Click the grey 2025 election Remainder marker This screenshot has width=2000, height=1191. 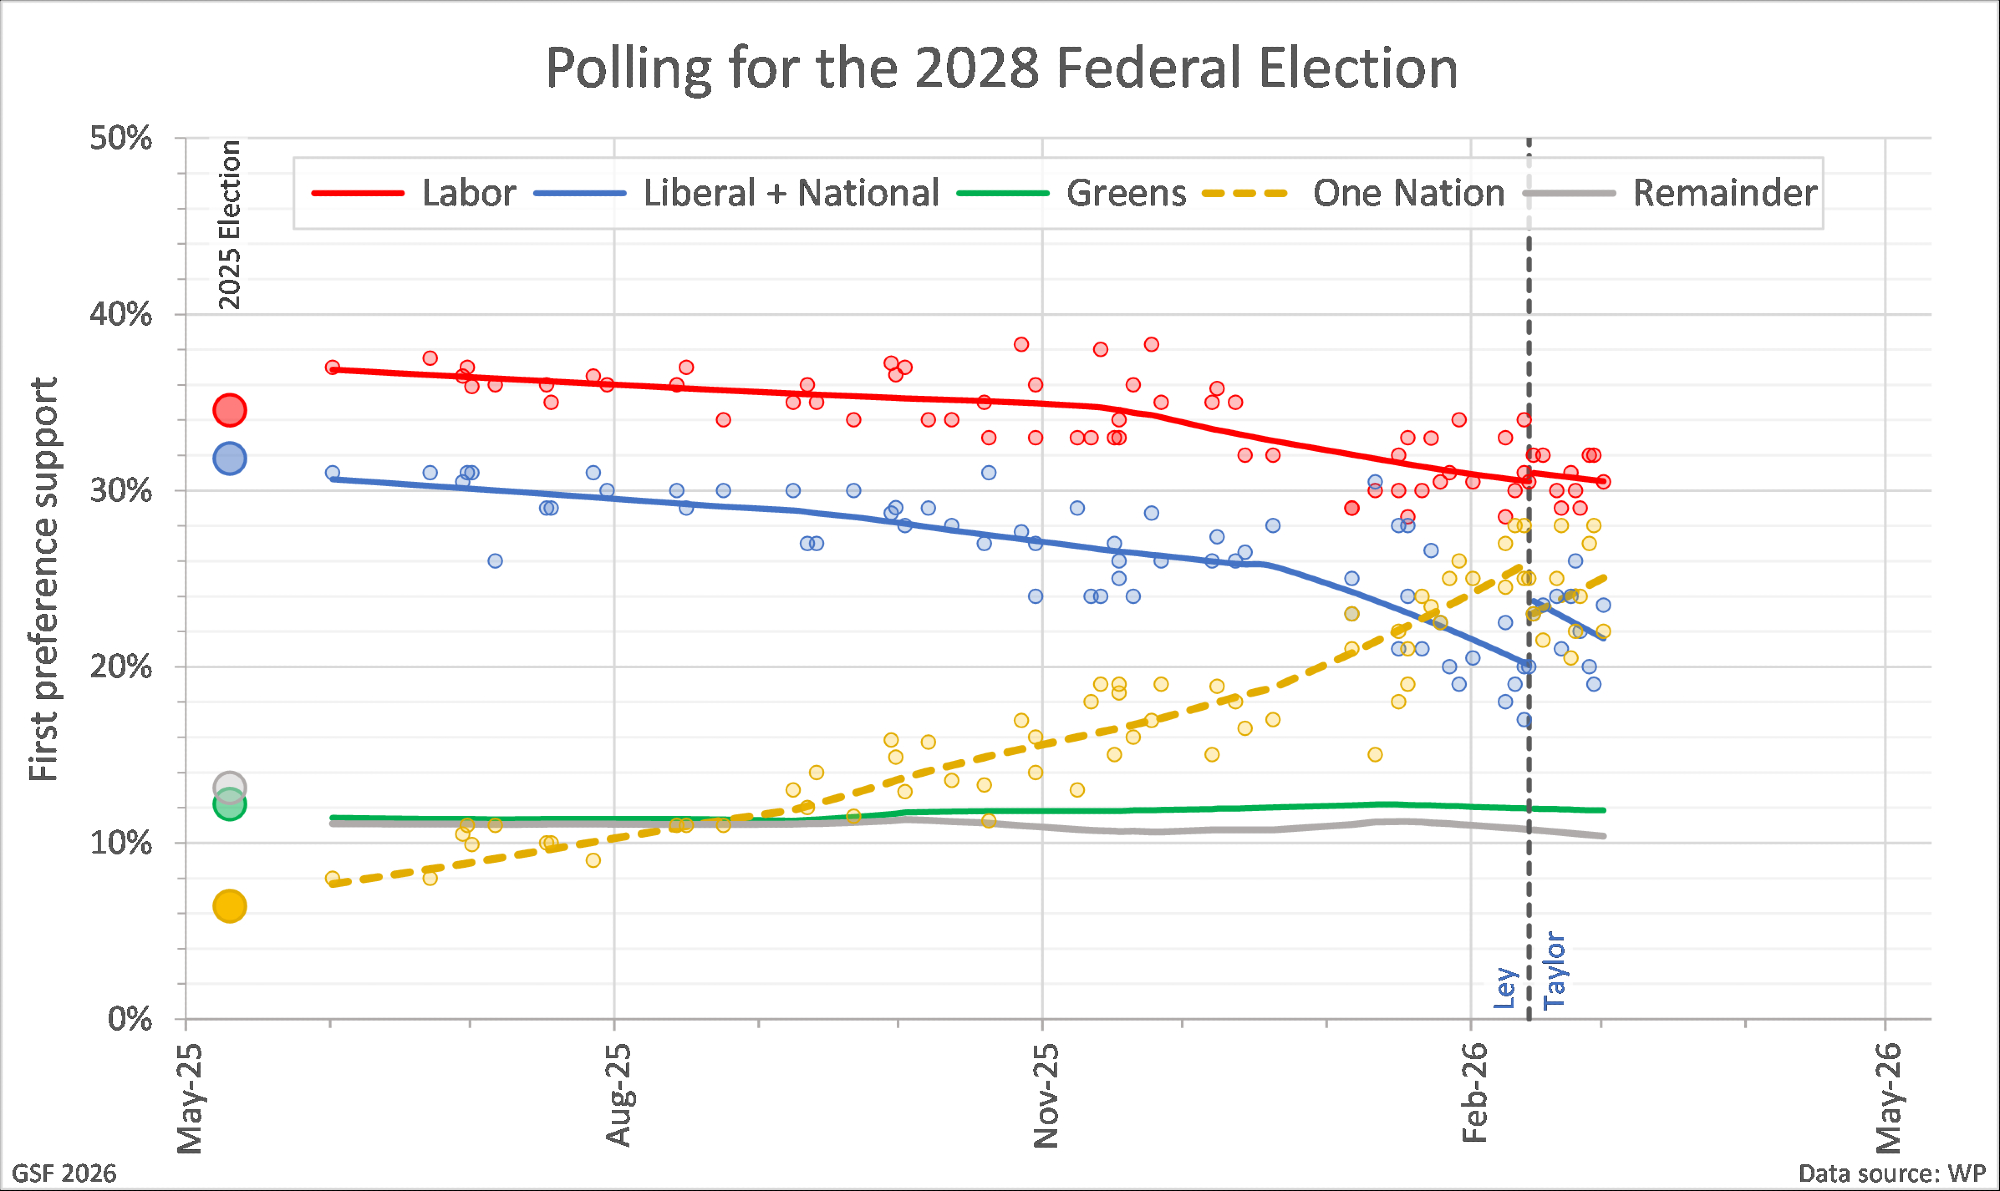point(230,786)
